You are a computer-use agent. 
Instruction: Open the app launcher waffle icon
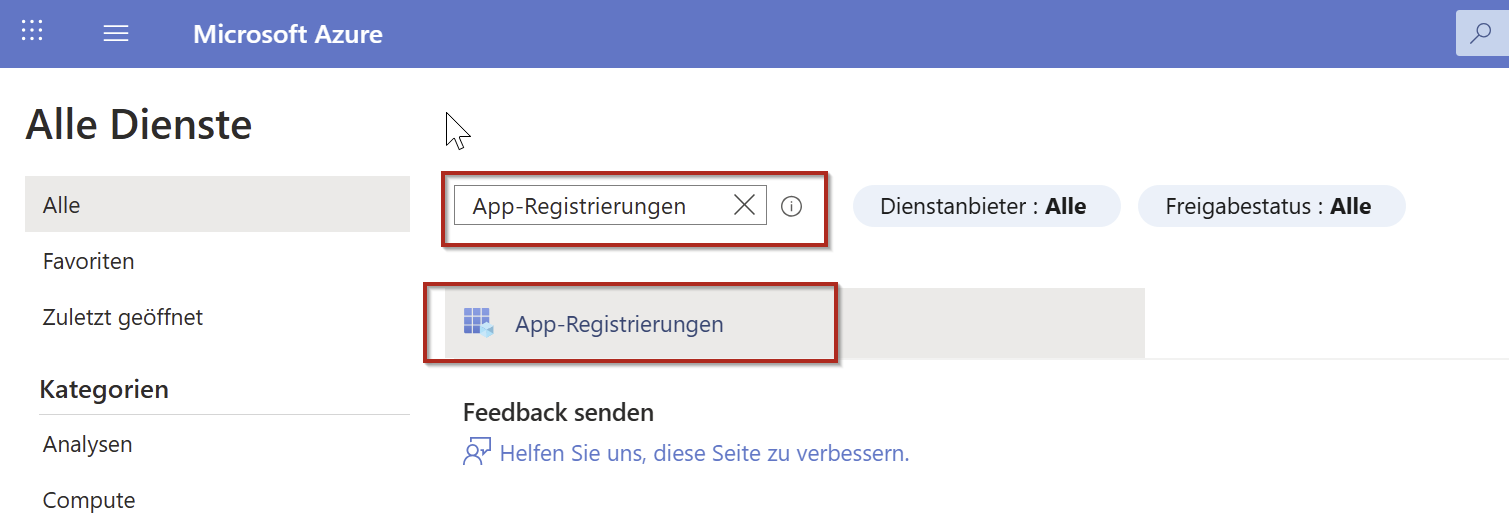click(x=32, y=33)
